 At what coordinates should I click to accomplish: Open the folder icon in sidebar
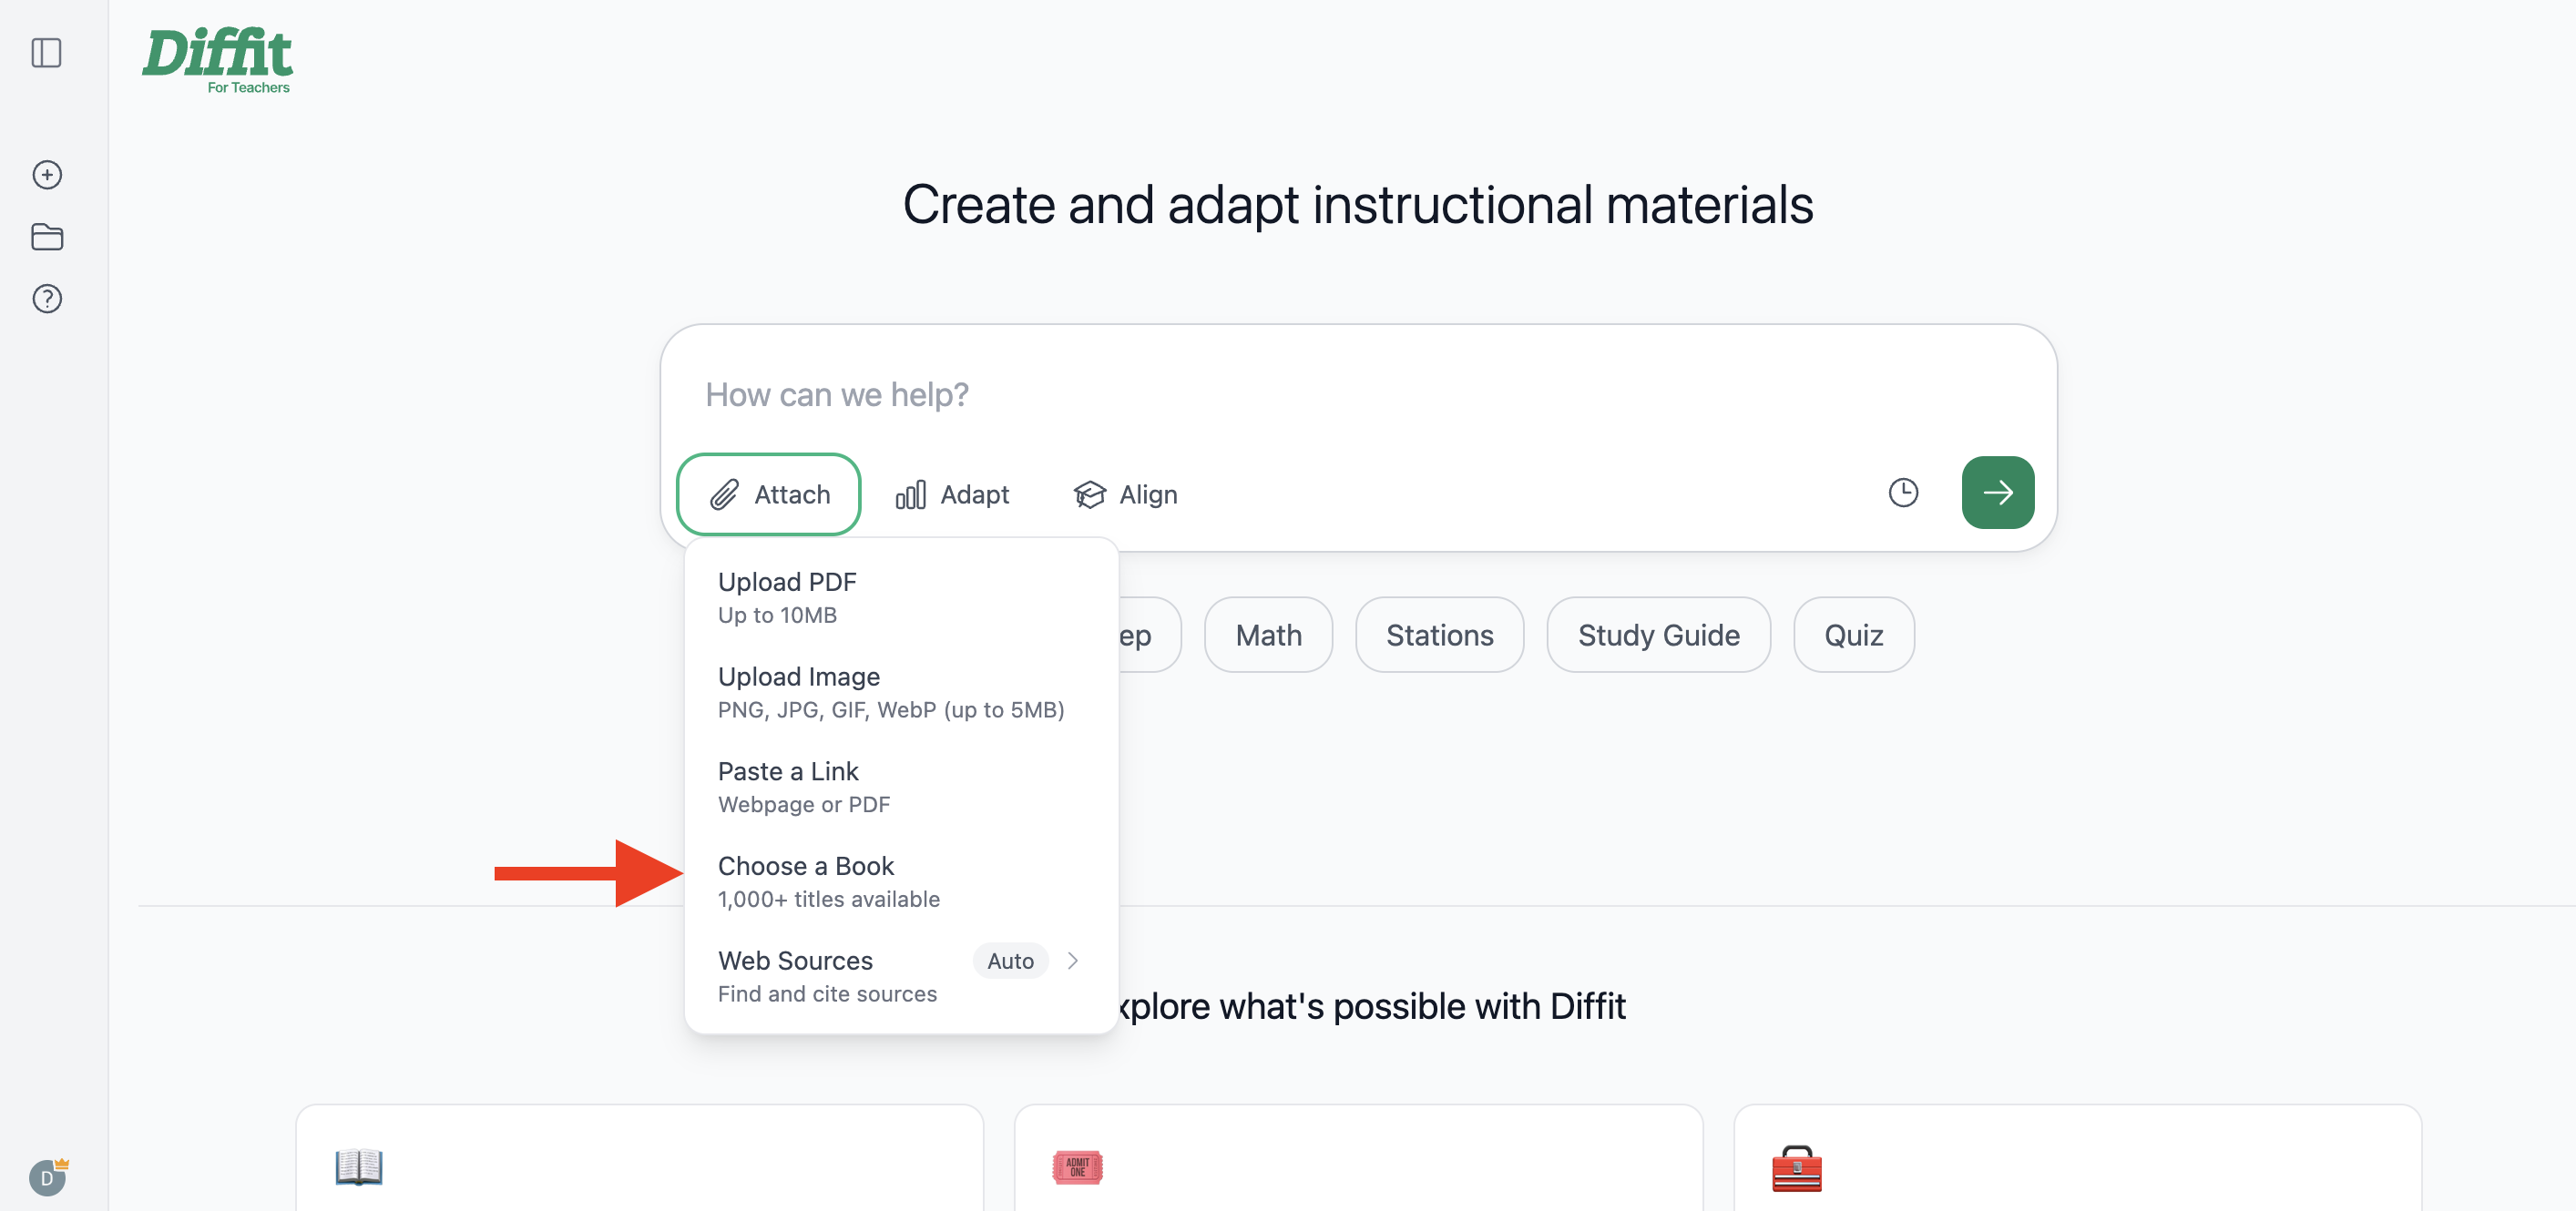click(47, 237)
